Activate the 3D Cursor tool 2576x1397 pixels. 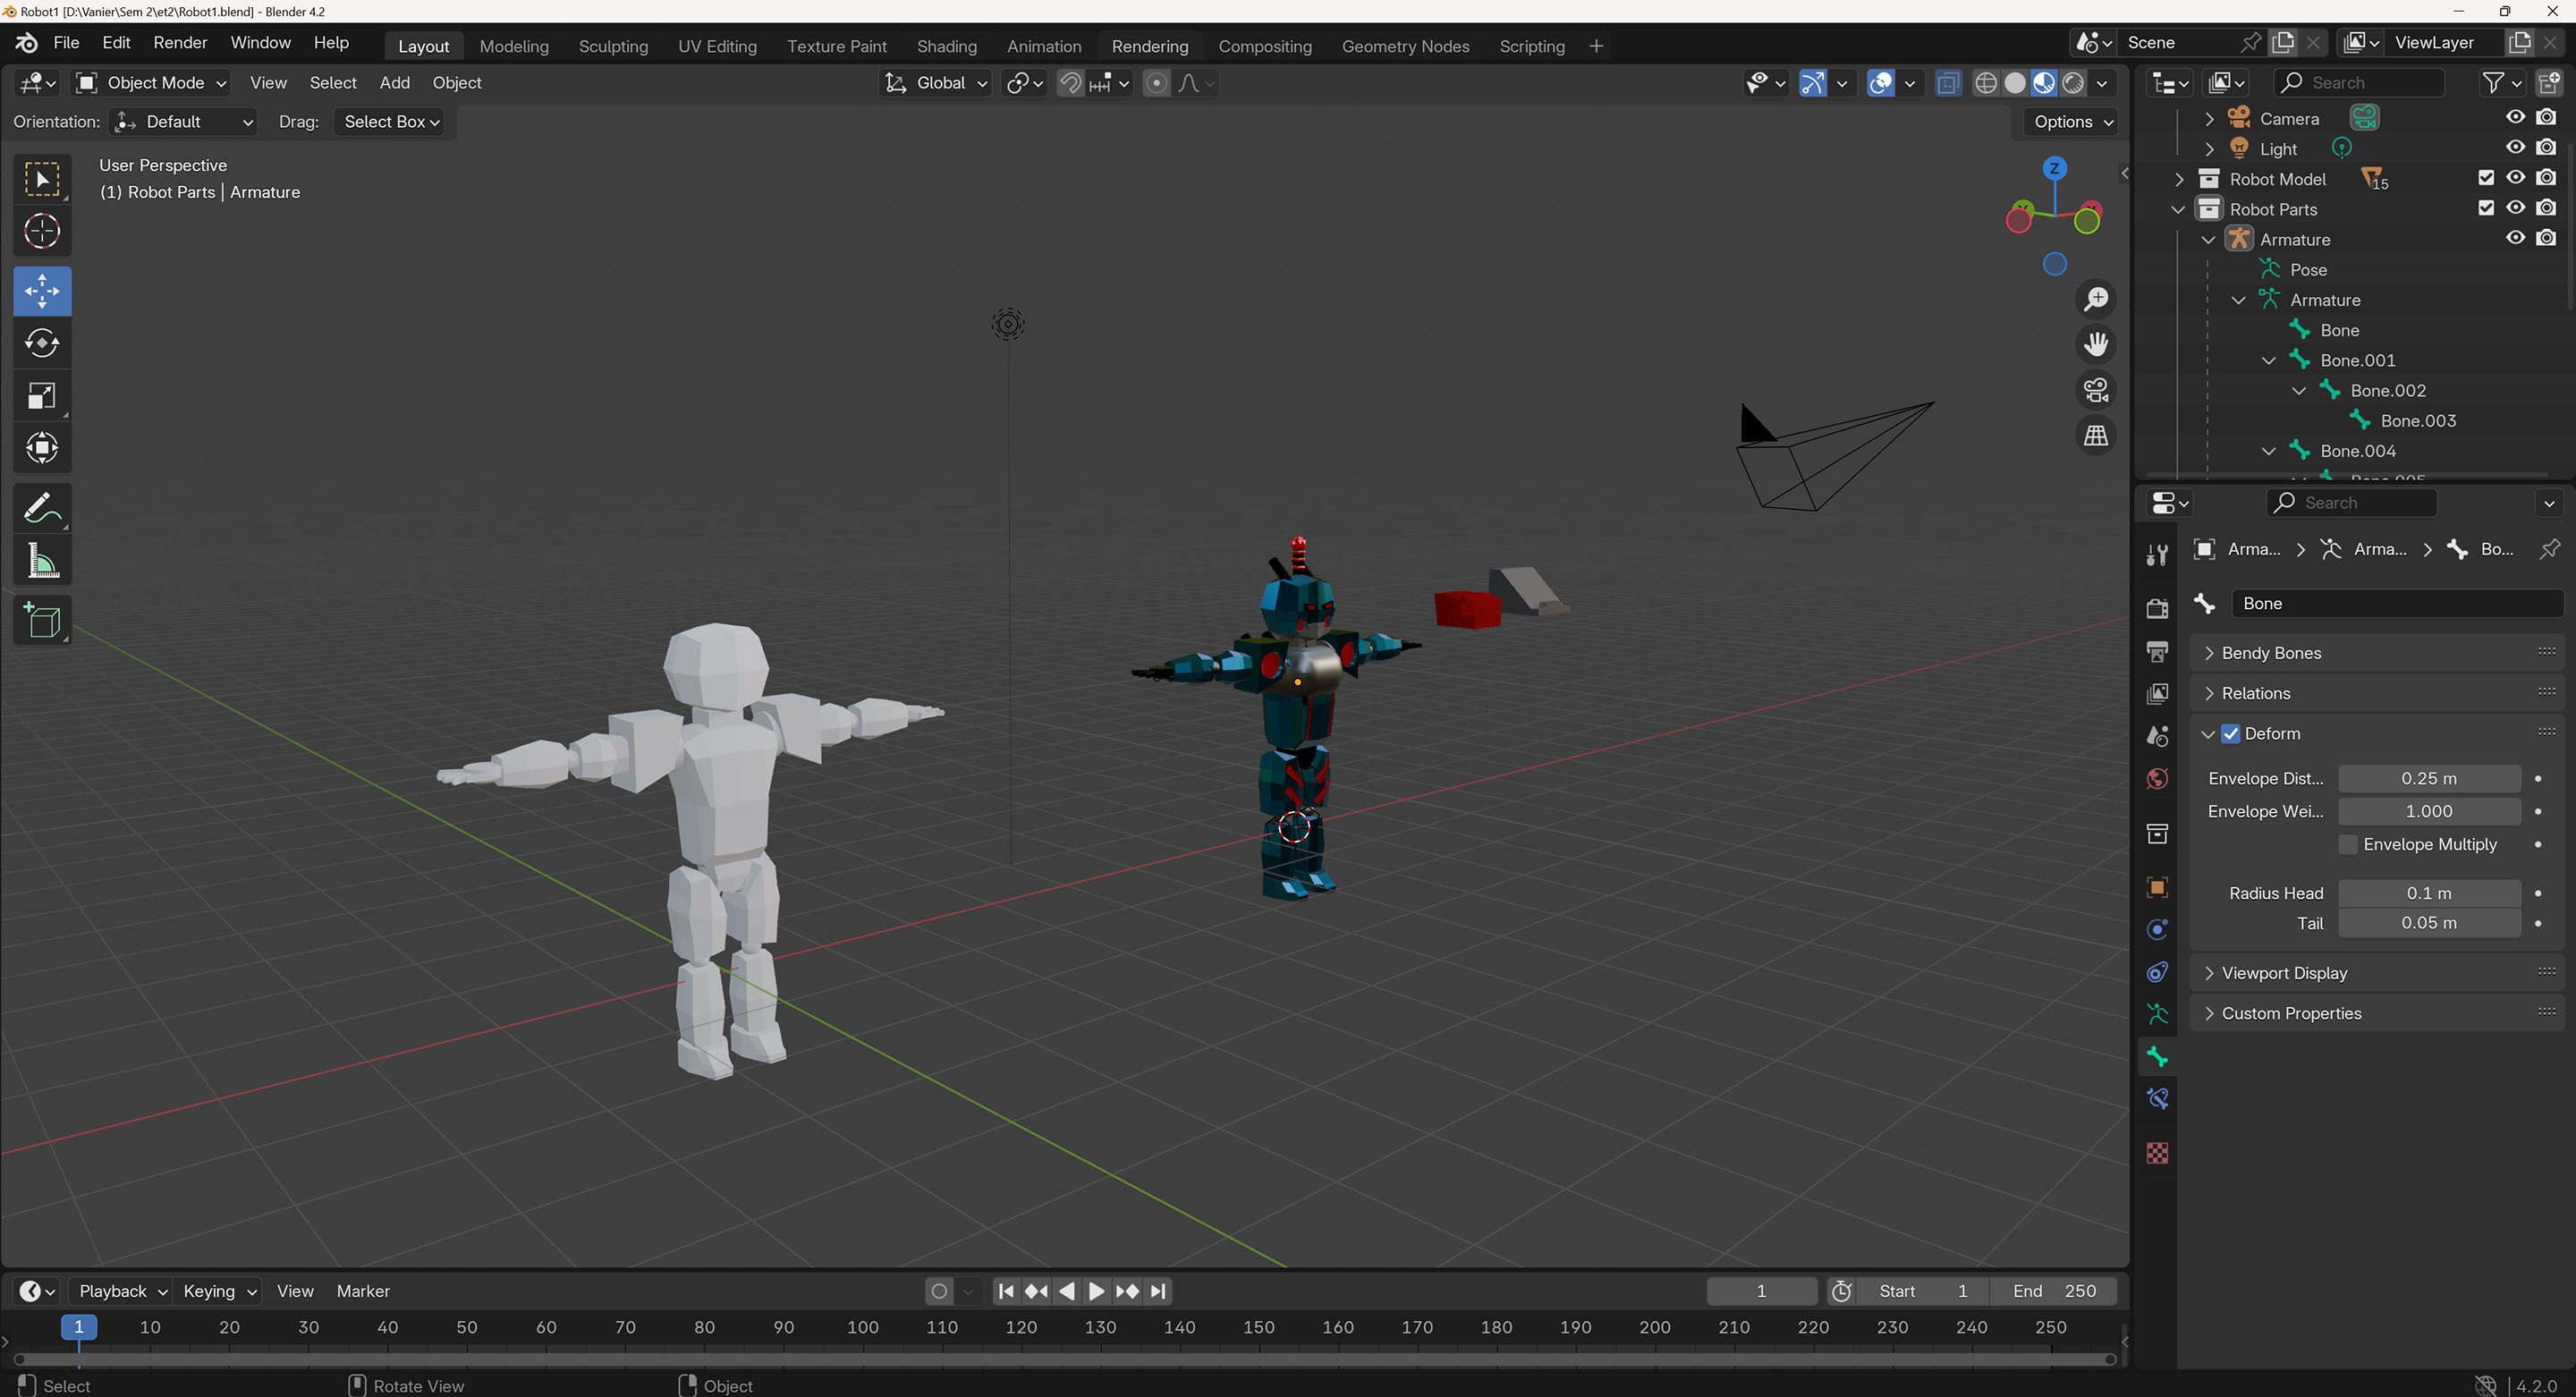[x=42, y=231]
